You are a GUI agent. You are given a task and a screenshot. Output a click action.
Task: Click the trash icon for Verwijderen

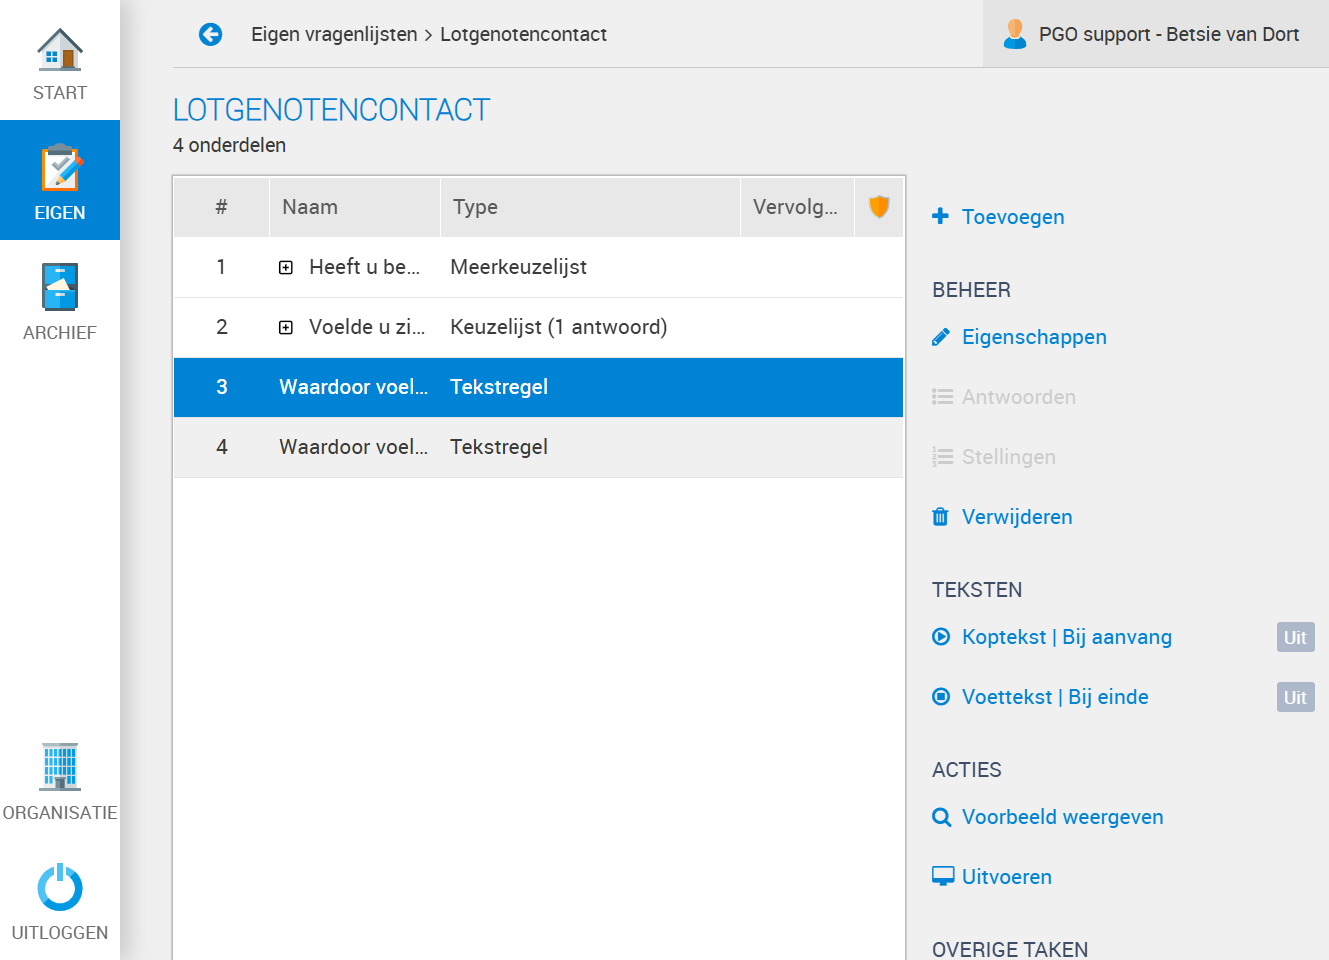[940, 517]
